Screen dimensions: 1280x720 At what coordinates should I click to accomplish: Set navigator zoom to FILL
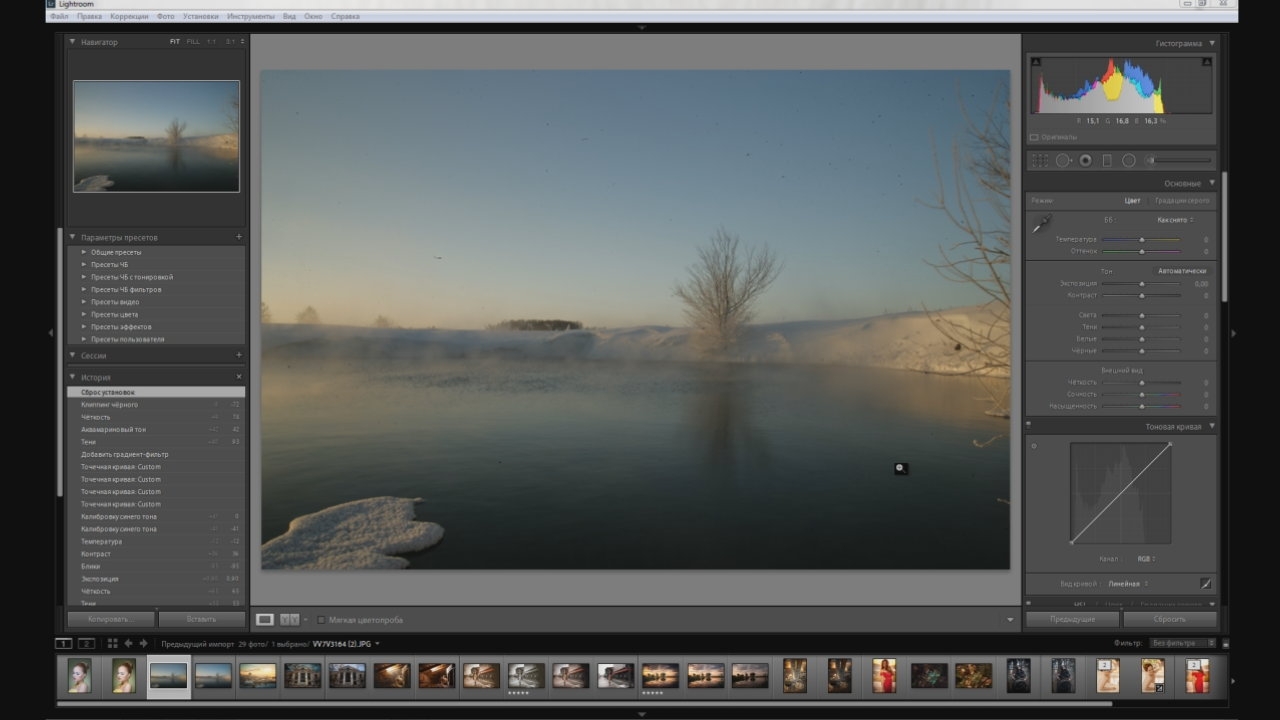[x=193, y=42]
